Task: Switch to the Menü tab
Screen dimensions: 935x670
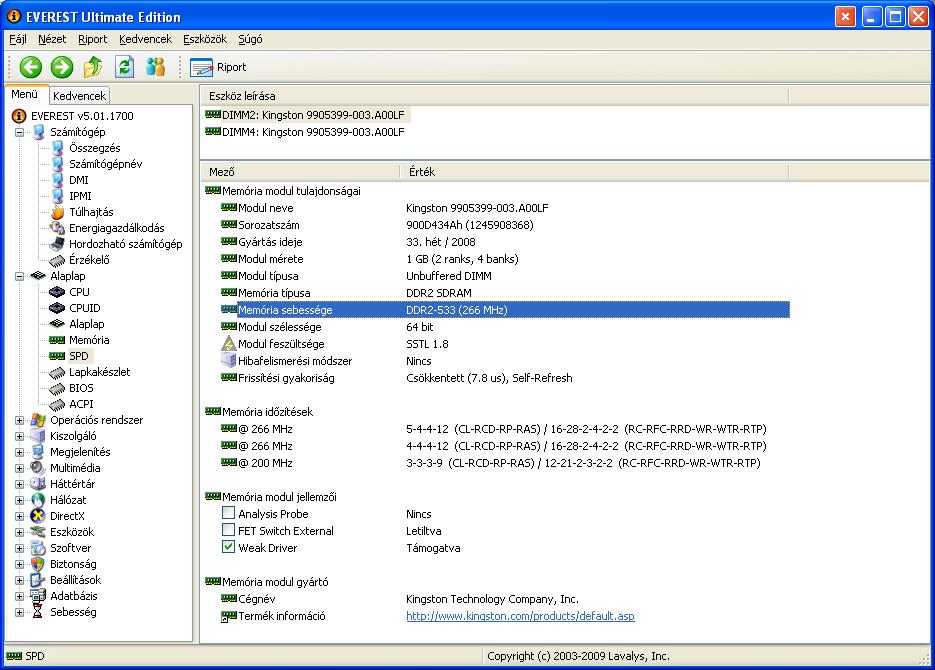Action: point(25,94)
